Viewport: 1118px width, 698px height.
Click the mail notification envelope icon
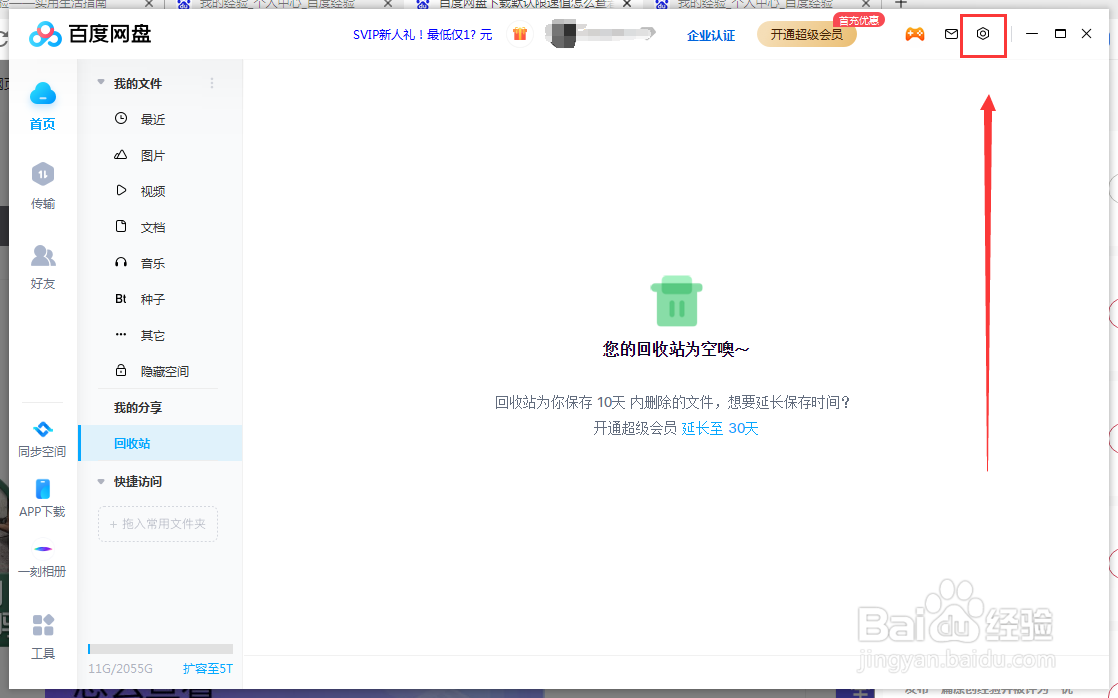point(951,34)
